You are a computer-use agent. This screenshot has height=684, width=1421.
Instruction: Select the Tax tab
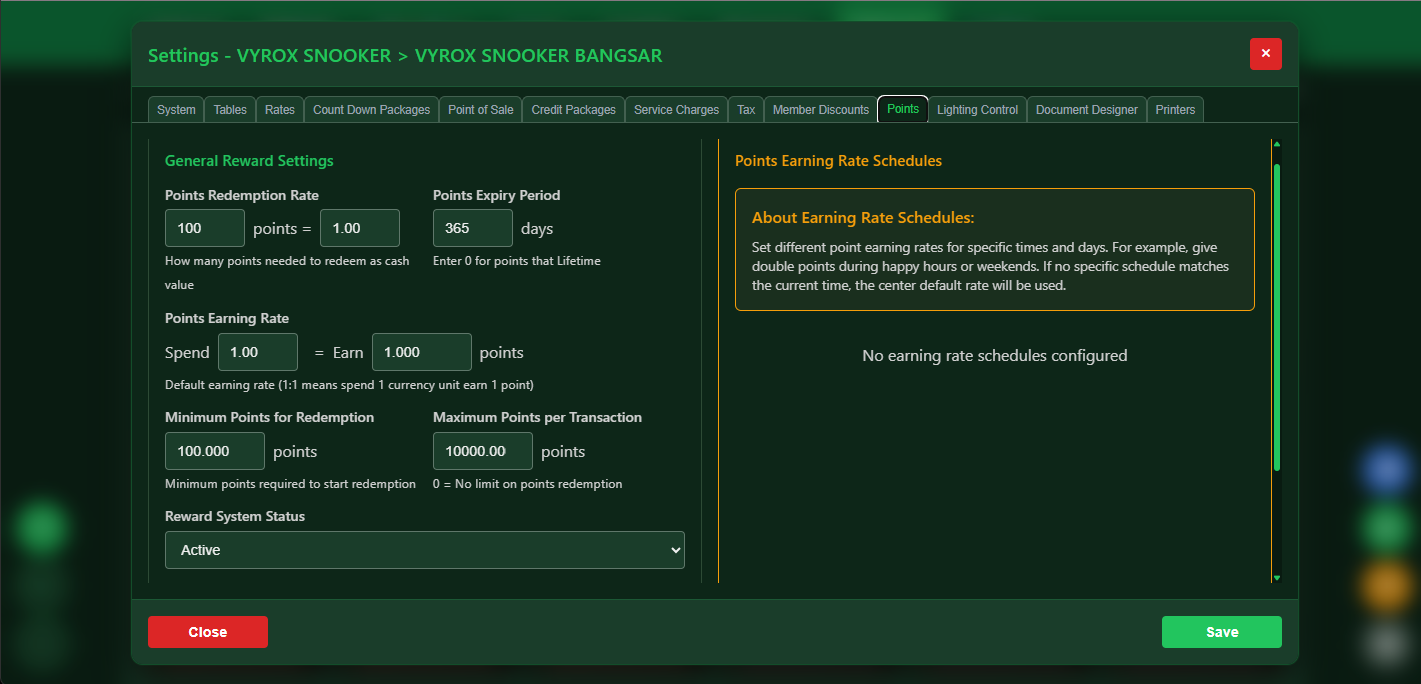click(x=745, y=109)
